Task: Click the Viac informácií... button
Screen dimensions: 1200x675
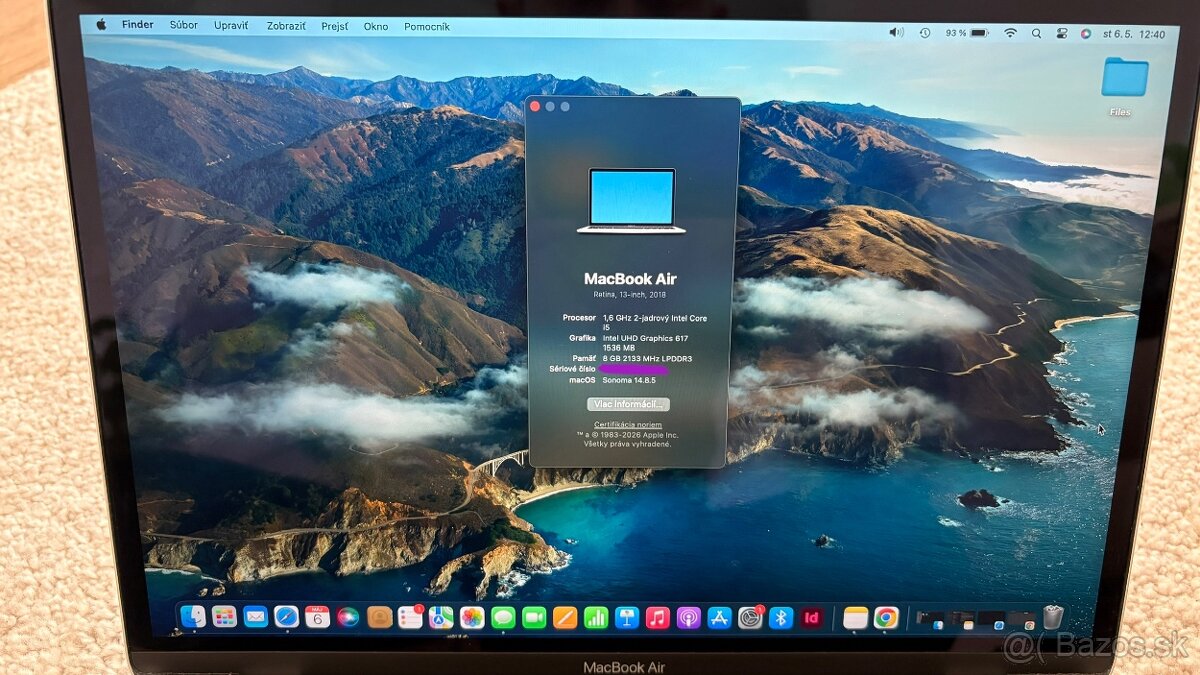Action: click(x=628, y=404)
